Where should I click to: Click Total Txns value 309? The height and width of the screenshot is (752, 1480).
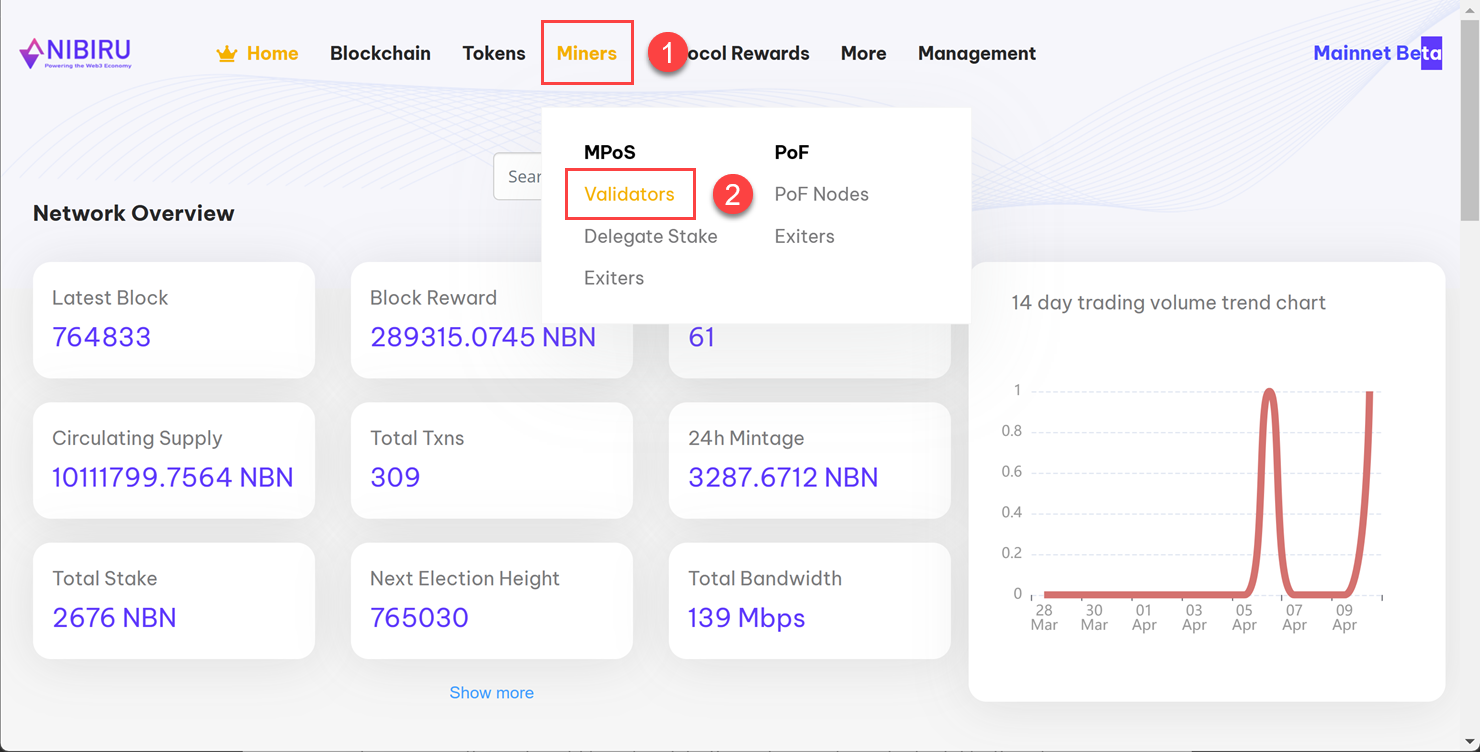395,477
